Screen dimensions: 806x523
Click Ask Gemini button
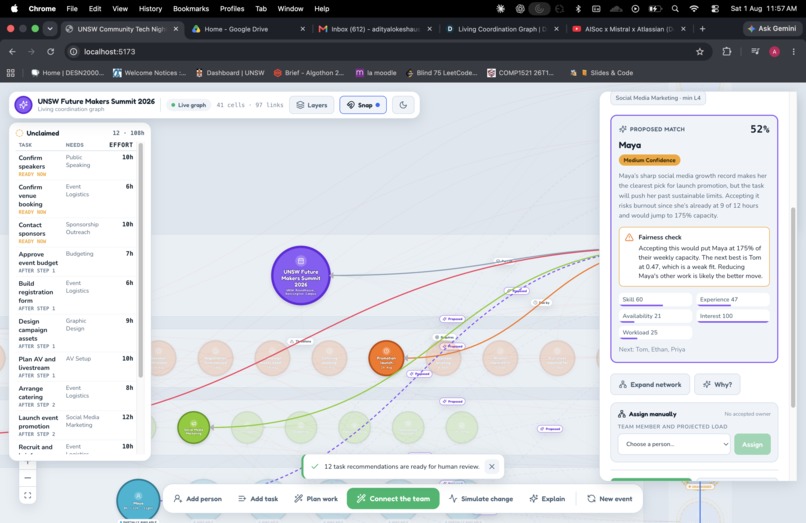[772, 29]
